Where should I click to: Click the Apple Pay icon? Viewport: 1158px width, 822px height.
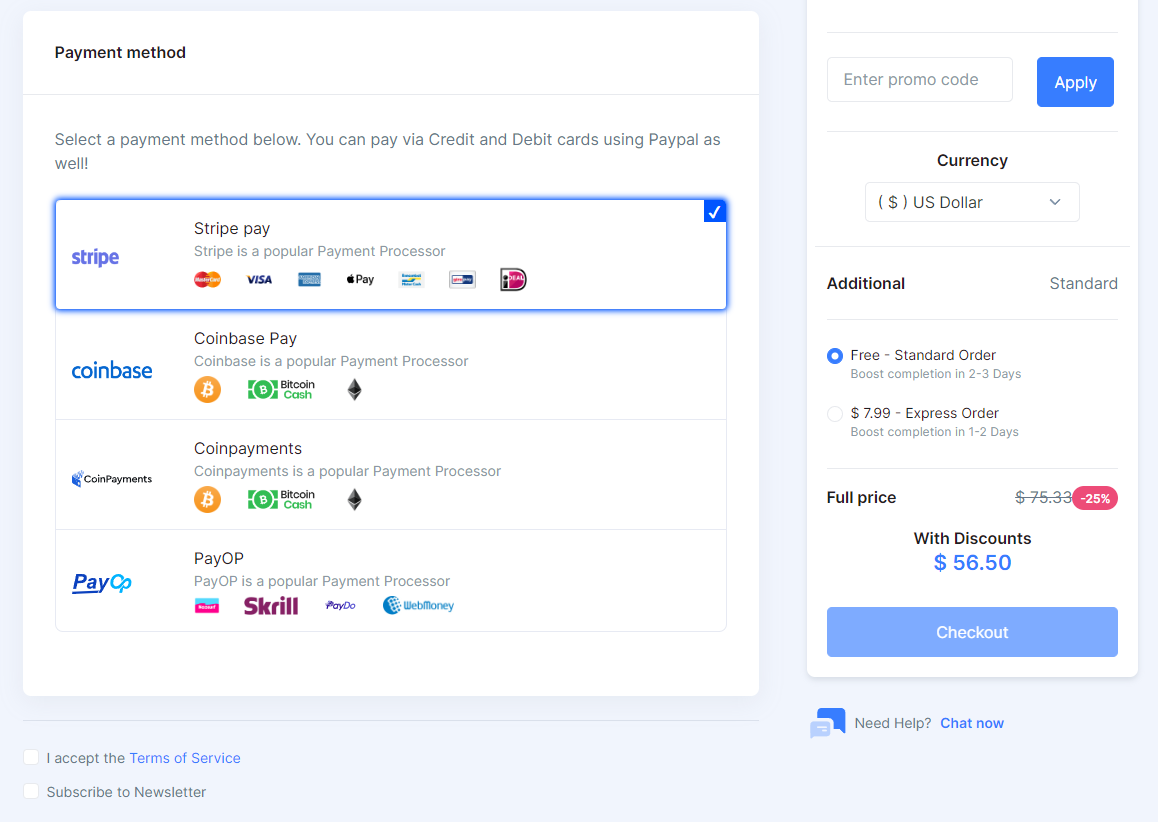(360, 280)
